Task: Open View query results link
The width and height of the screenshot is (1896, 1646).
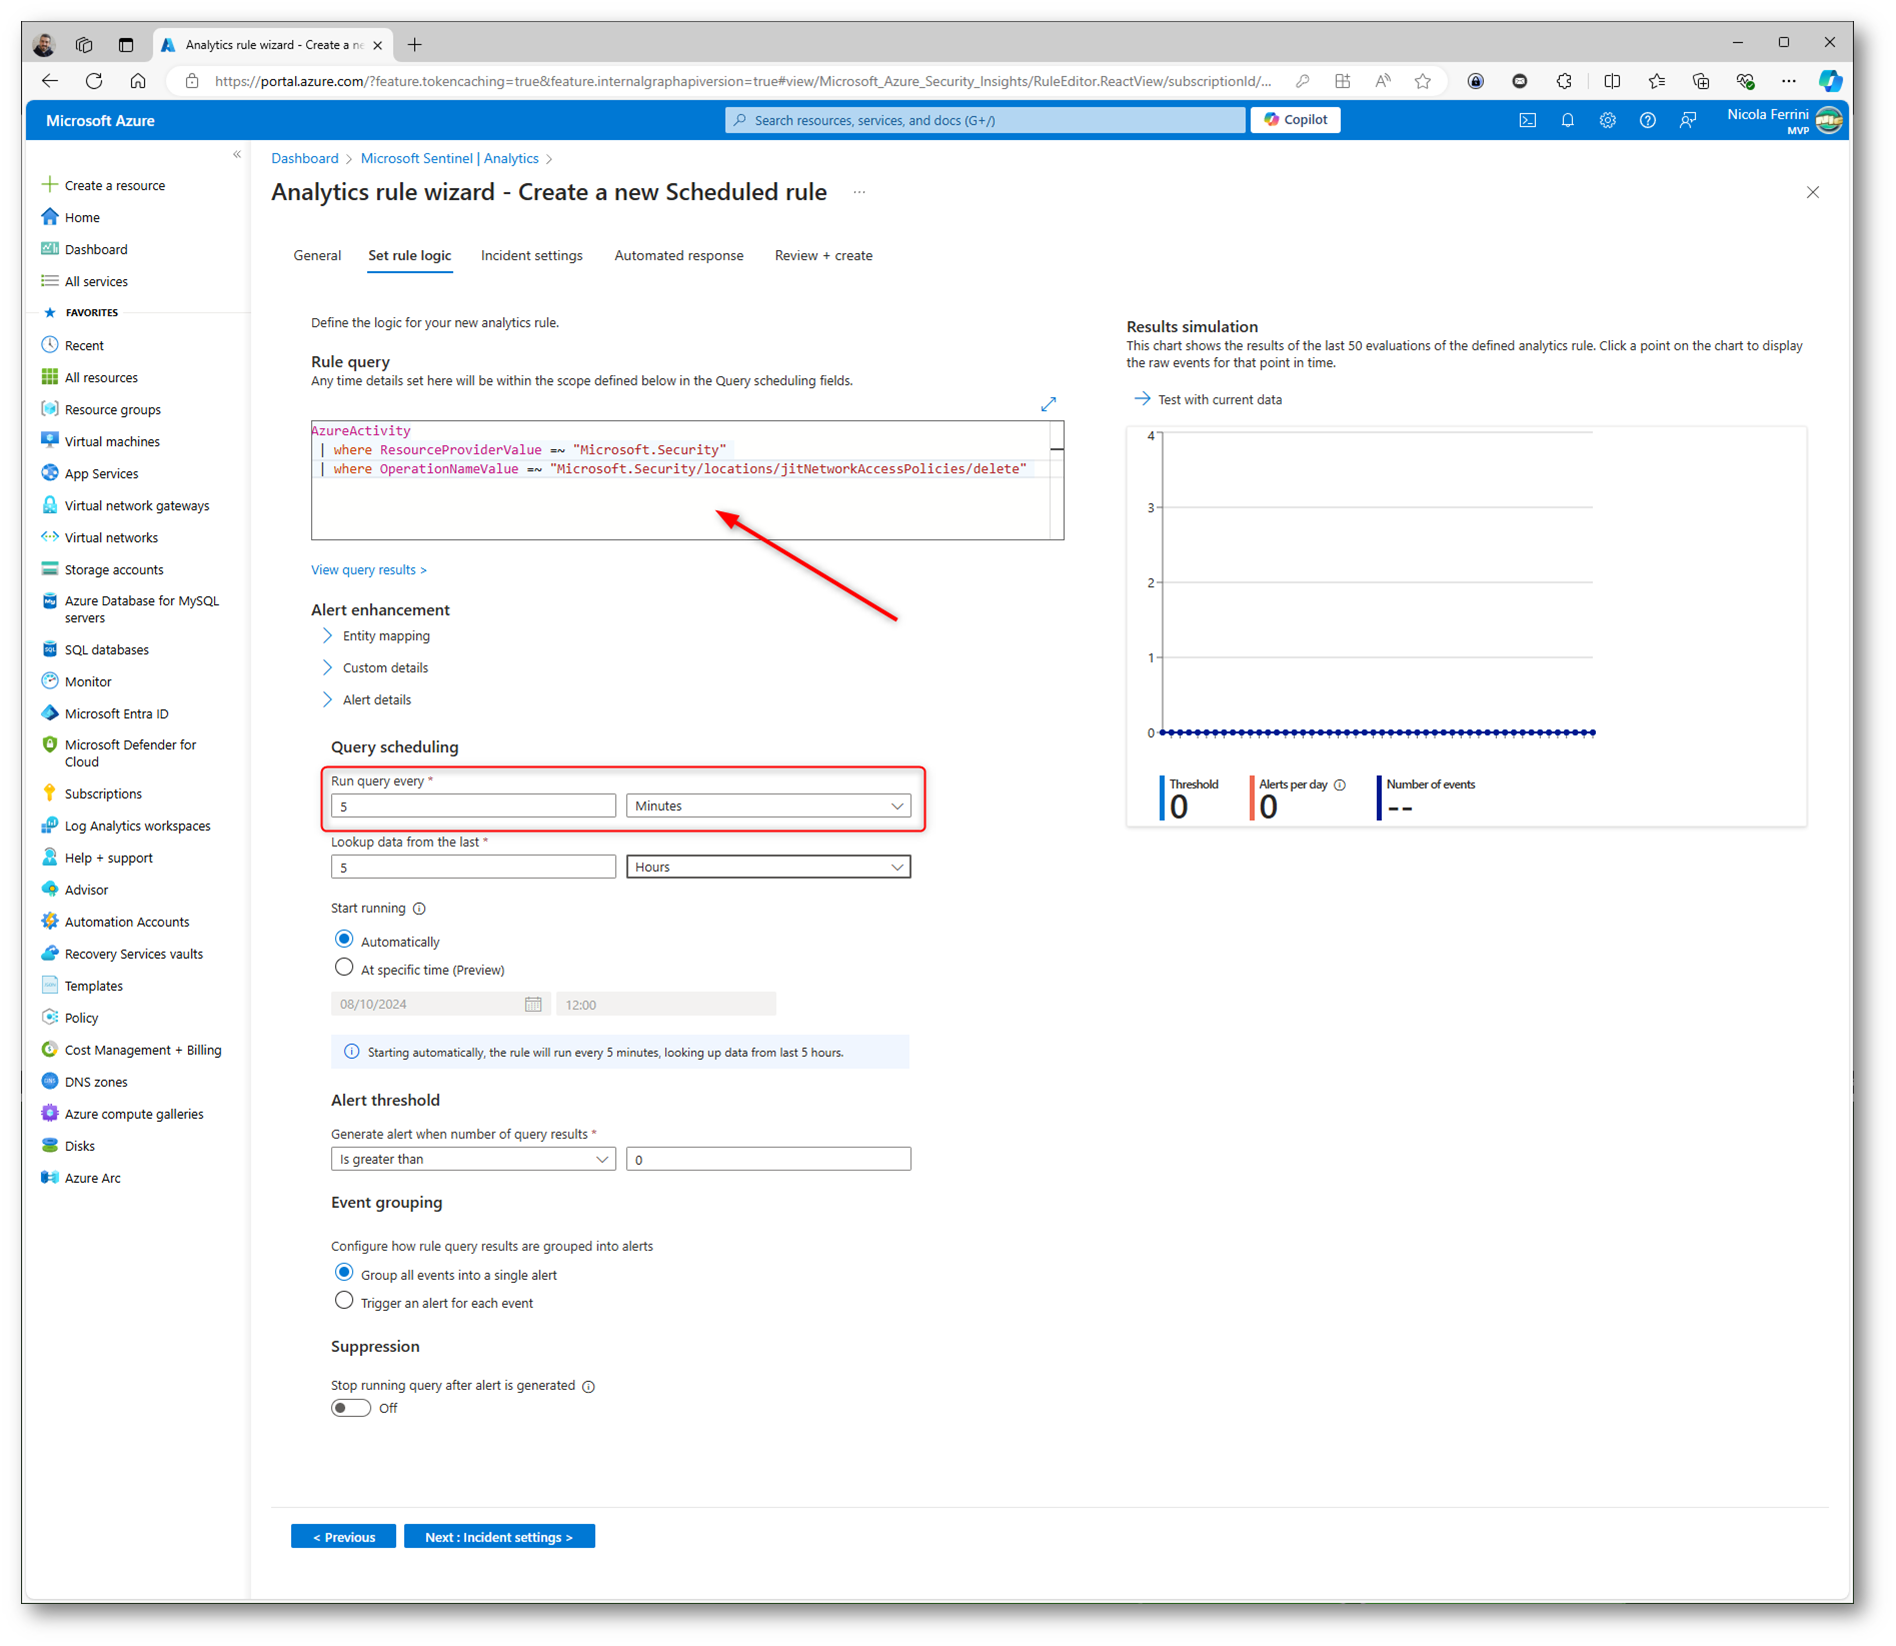Action: [368, 570]
